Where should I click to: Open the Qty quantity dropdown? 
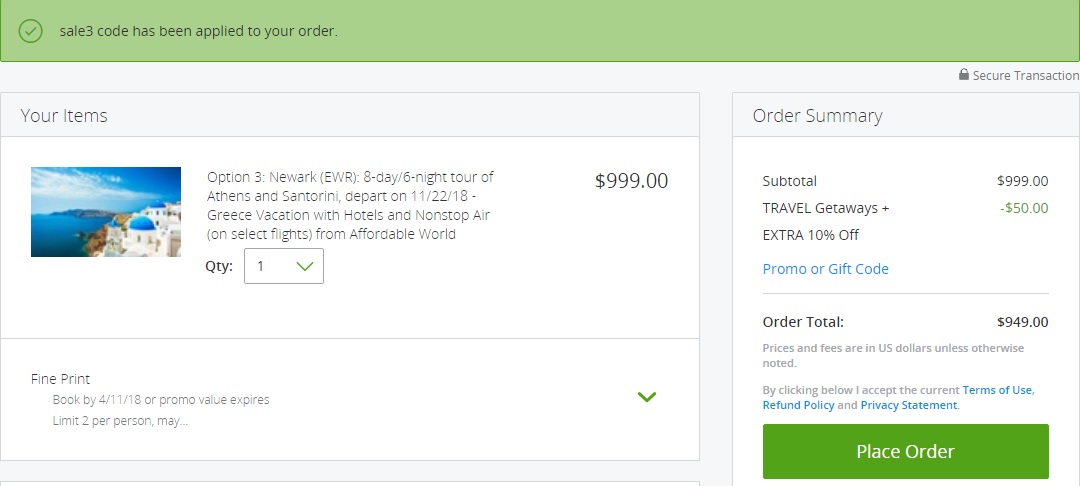[x=284, y=266]
